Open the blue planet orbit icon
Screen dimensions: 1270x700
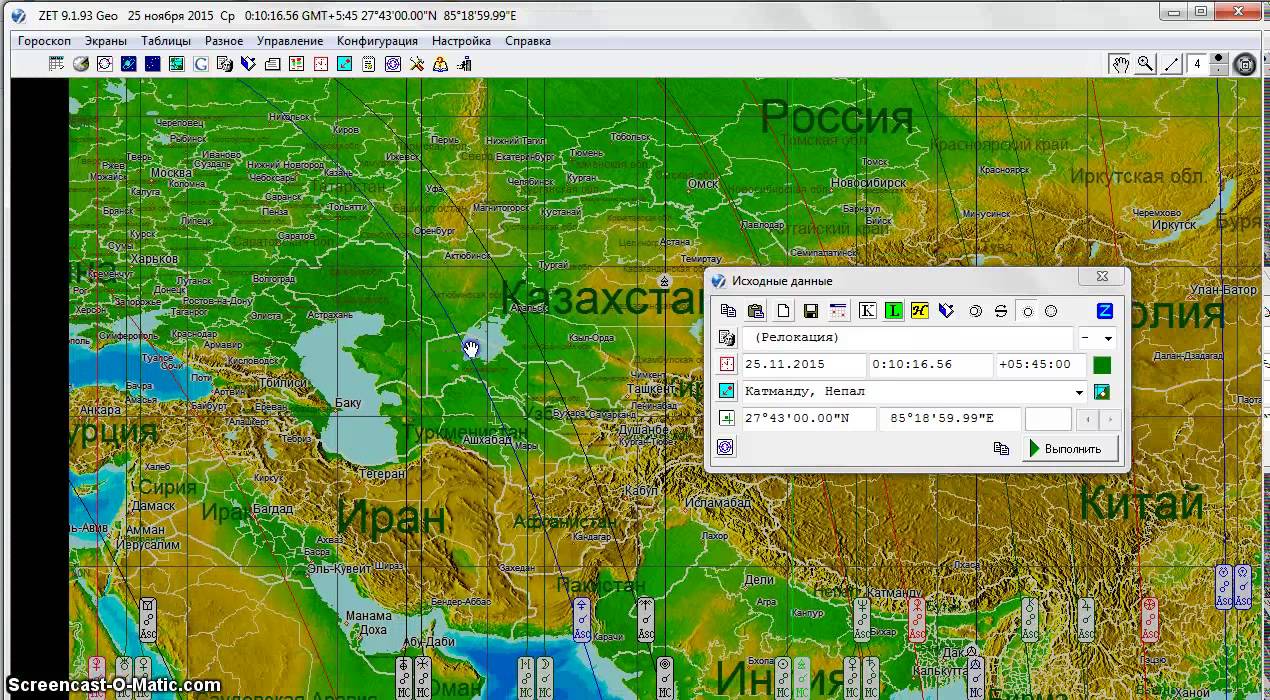click(129, 64)
